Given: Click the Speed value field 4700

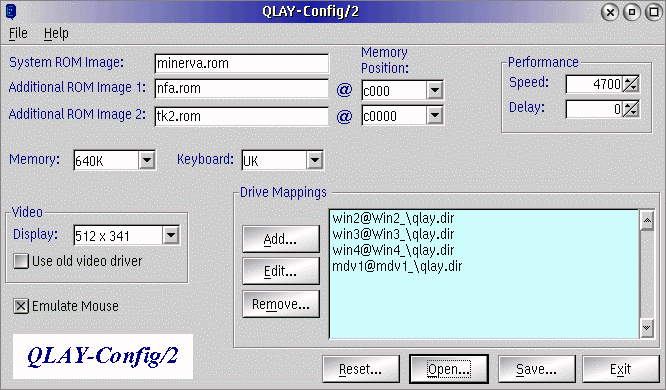Looking at the screenshot, I should 594,84.
